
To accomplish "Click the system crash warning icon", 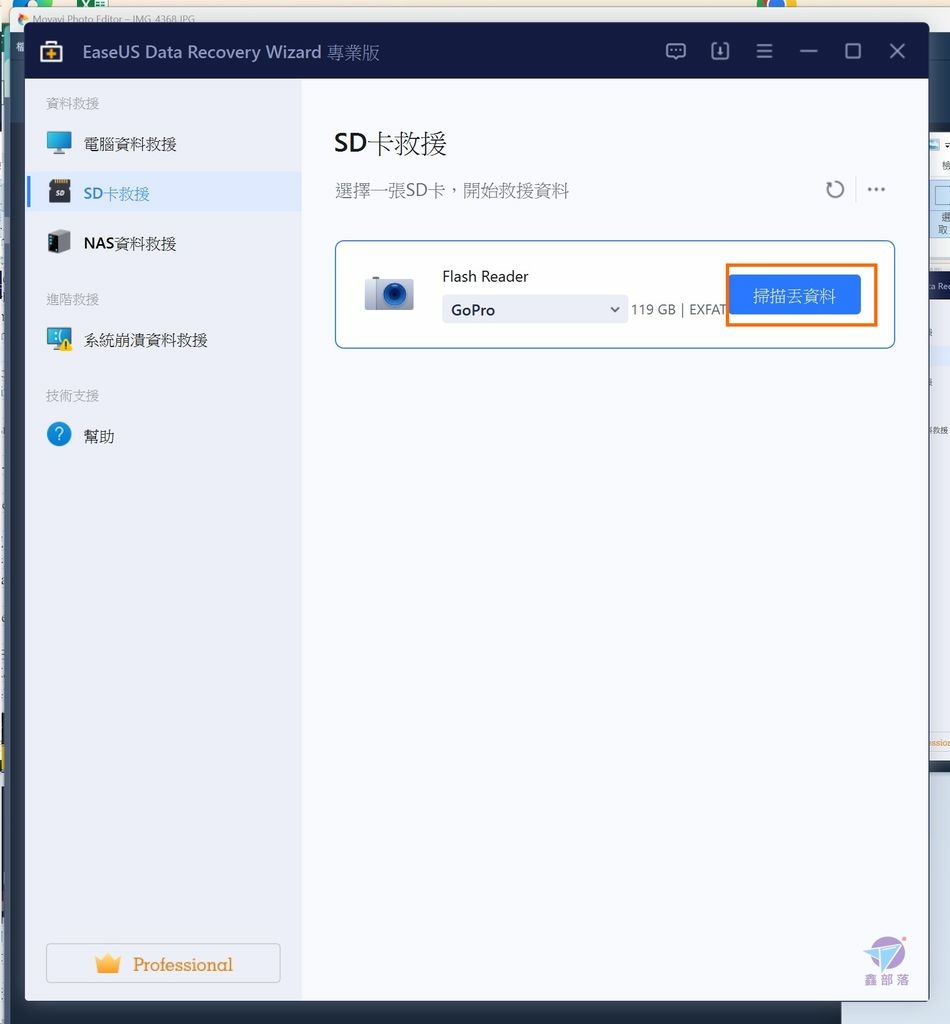I will tap(59, 339).
